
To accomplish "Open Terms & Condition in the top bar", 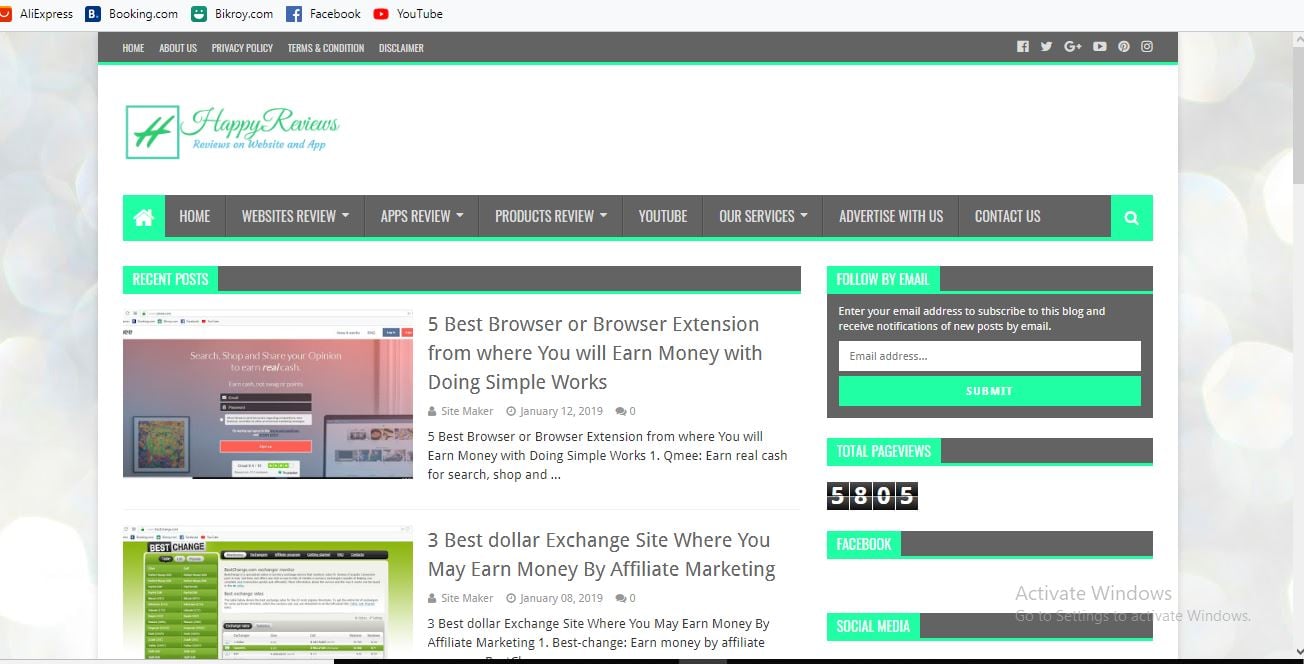I will coord(326,48).
